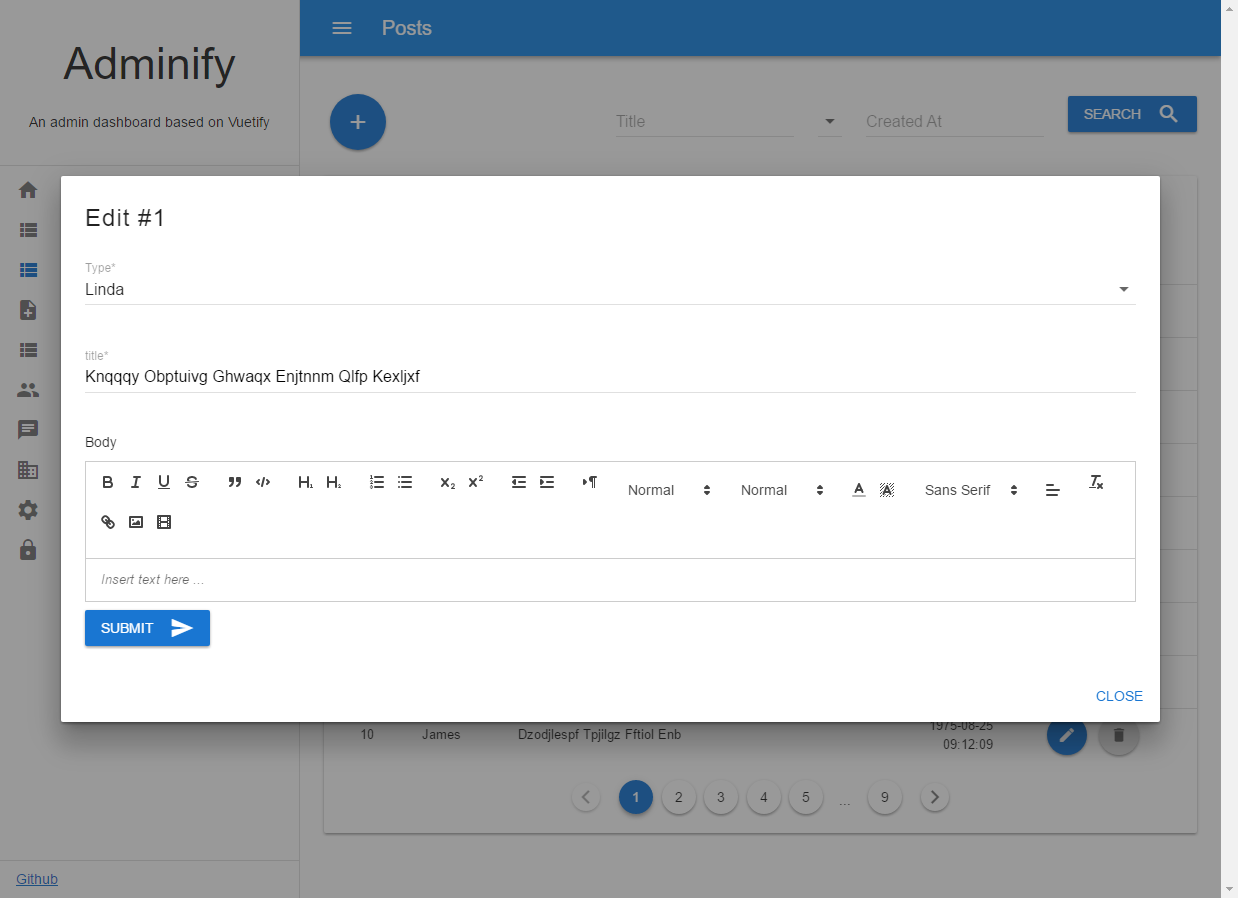
Task: Clear formatting with the Tx icon
Action: pos(1096,482)
